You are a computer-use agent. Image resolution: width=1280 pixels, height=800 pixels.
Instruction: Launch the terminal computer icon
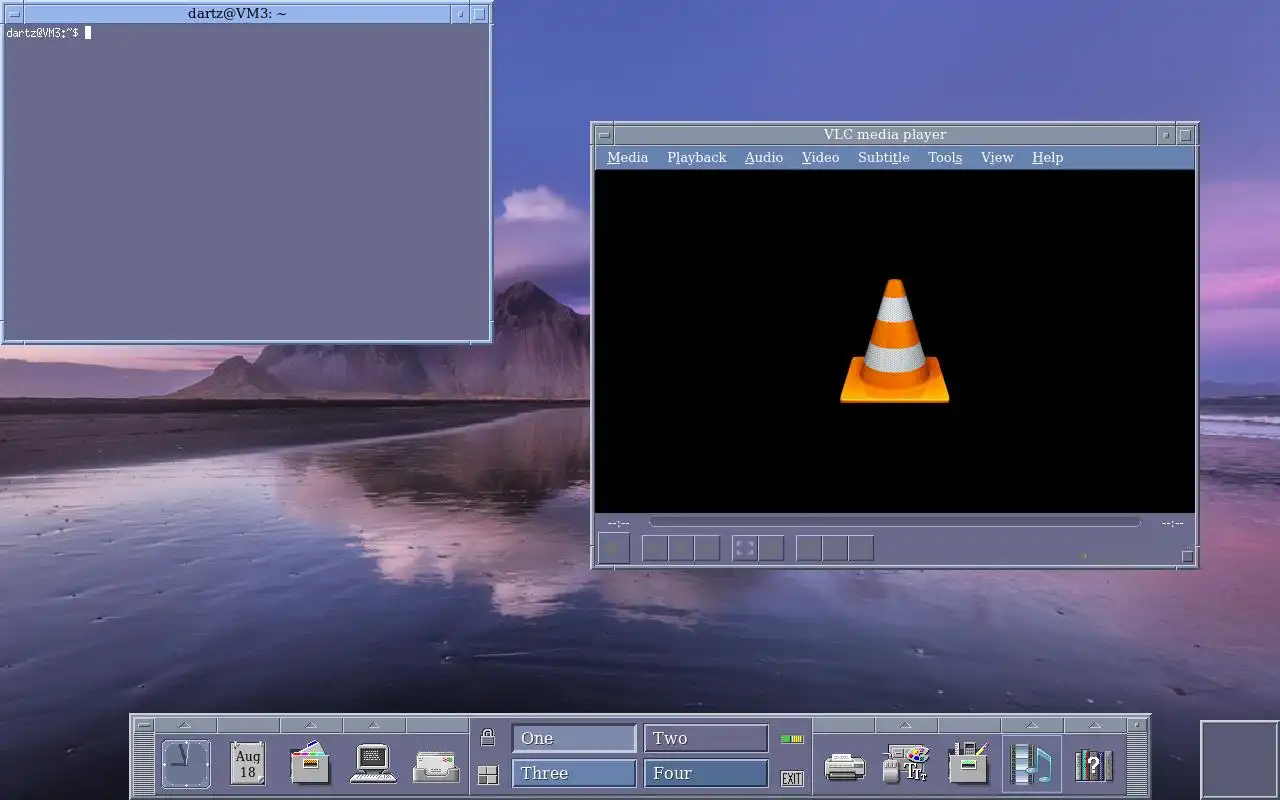[373, 765]
